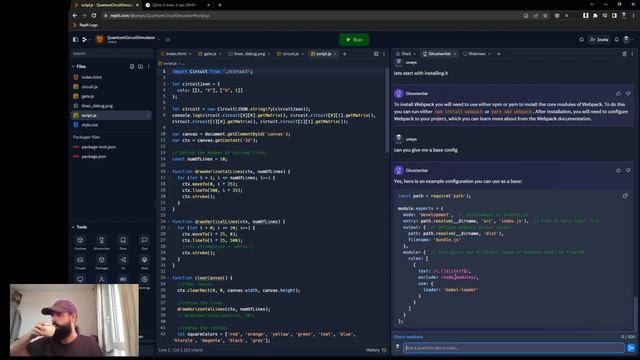Open the Threads tool
Image resolution: width=640 pixels, height=360 pixels.
(x=80, y=261)
